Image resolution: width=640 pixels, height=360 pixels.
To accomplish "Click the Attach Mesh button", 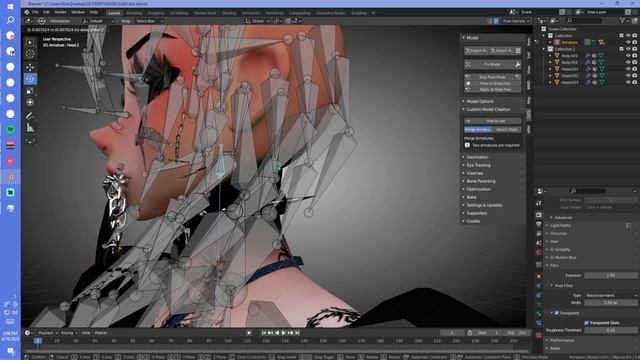I will 507,130.
